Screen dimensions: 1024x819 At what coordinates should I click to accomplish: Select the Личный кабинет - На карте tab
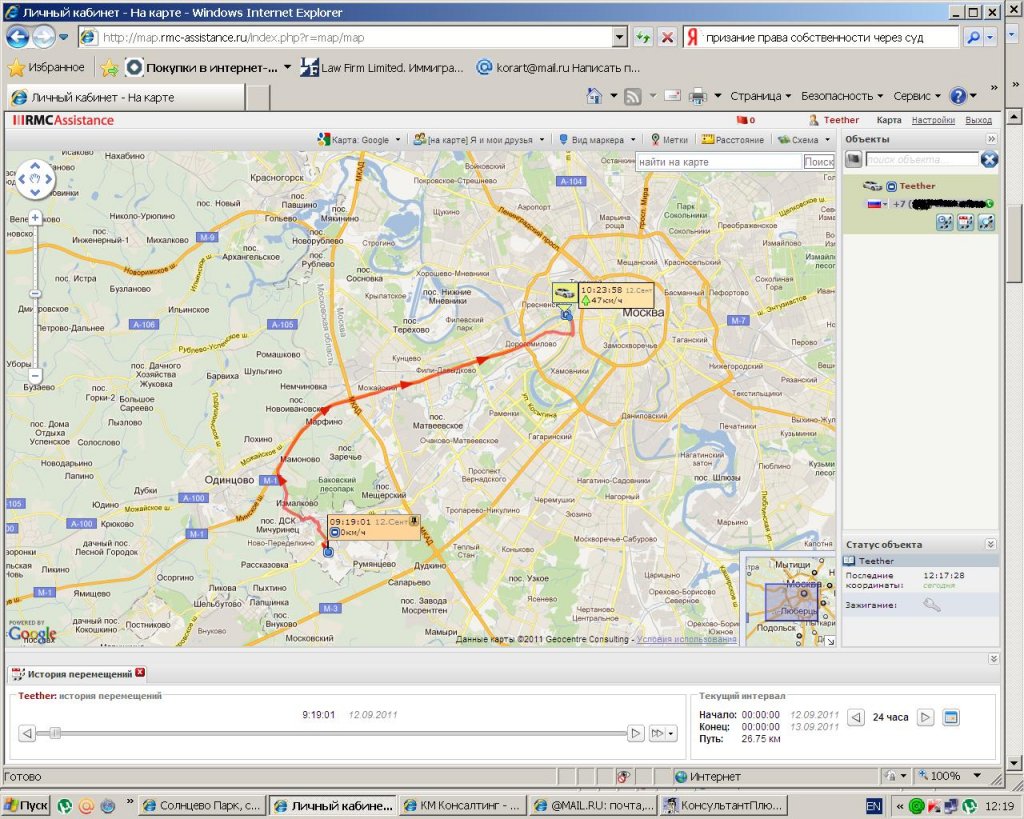pos(127,98)
